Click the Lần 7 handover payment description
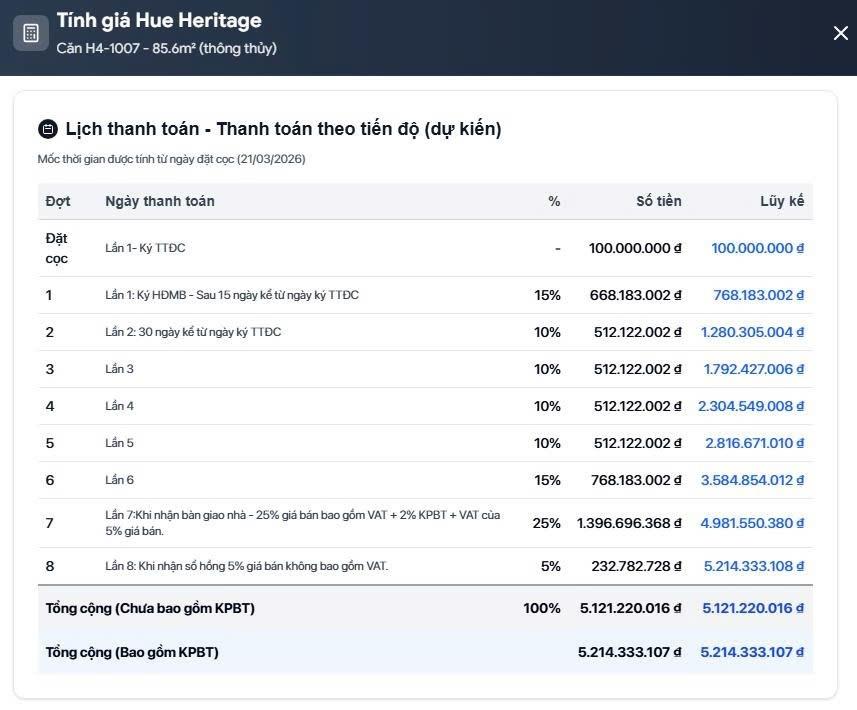Image resolution: width=857 pixels, height=710 pixels. point(302,523)
